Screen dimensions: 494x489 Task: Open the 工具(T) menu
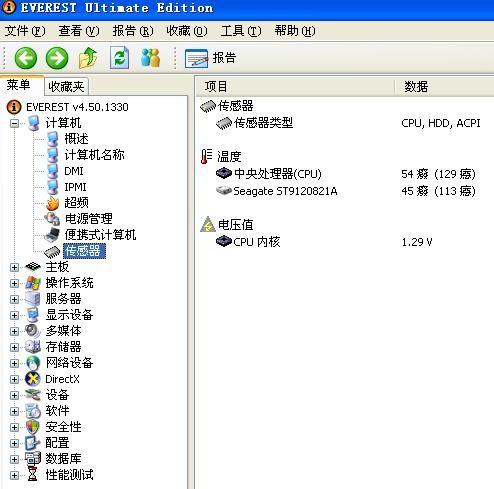(241, 31)
